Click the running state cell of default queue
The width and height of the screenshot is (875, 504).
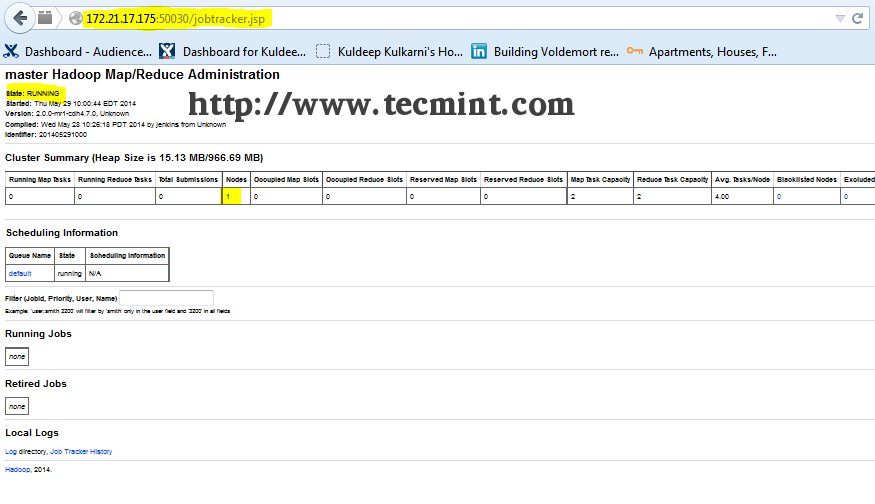tap(70, 273)
